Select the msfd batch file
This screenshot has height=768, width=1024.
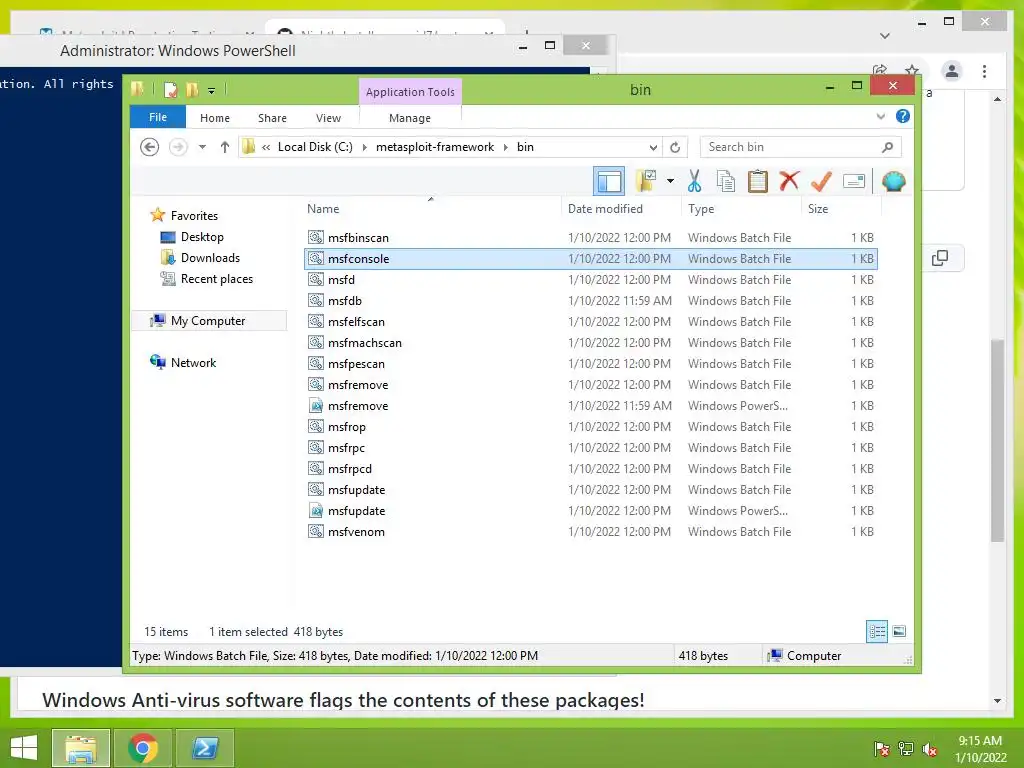[x=590, y=280]
